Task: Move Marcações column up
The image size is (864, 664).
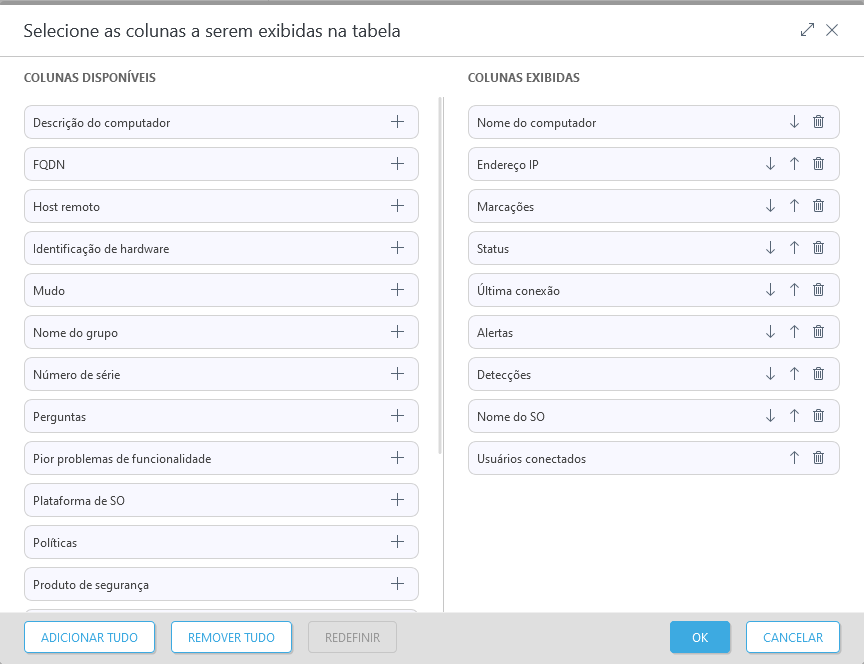Action: pos(794,206)
